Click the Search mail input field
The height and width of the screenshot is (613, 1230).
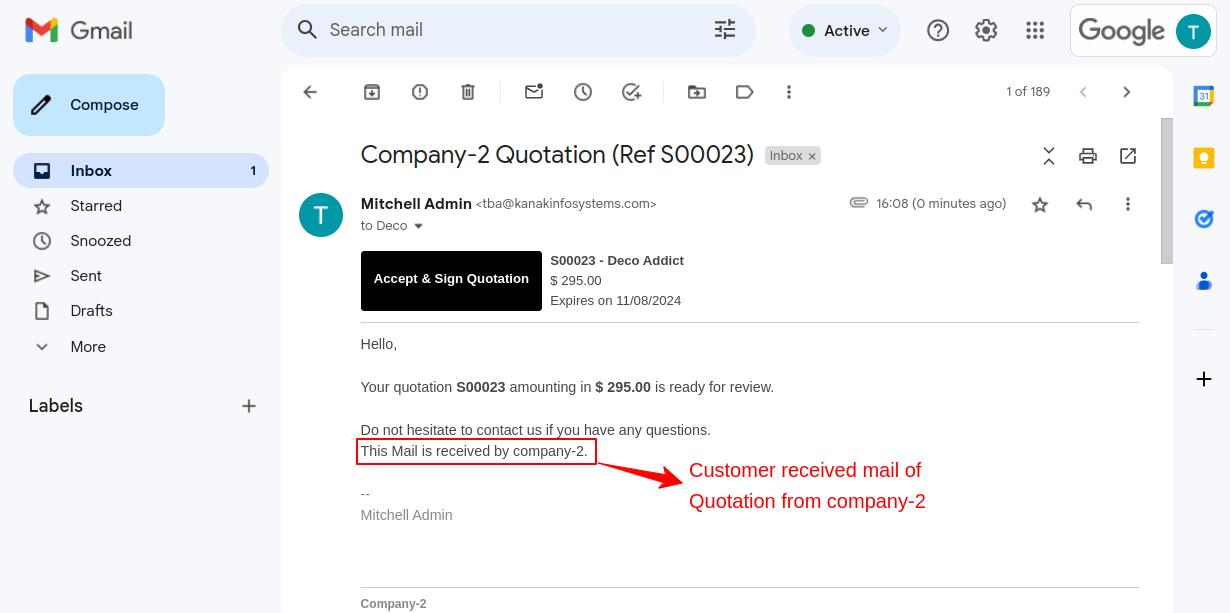coord(500,30)
